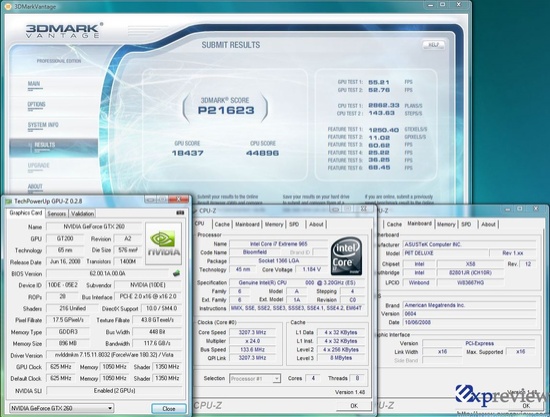550x417 pixels.
Task: Click the CPU name Intel Core i7 Extreme 965
Action: pyautogui.click(x=278, y=244)
